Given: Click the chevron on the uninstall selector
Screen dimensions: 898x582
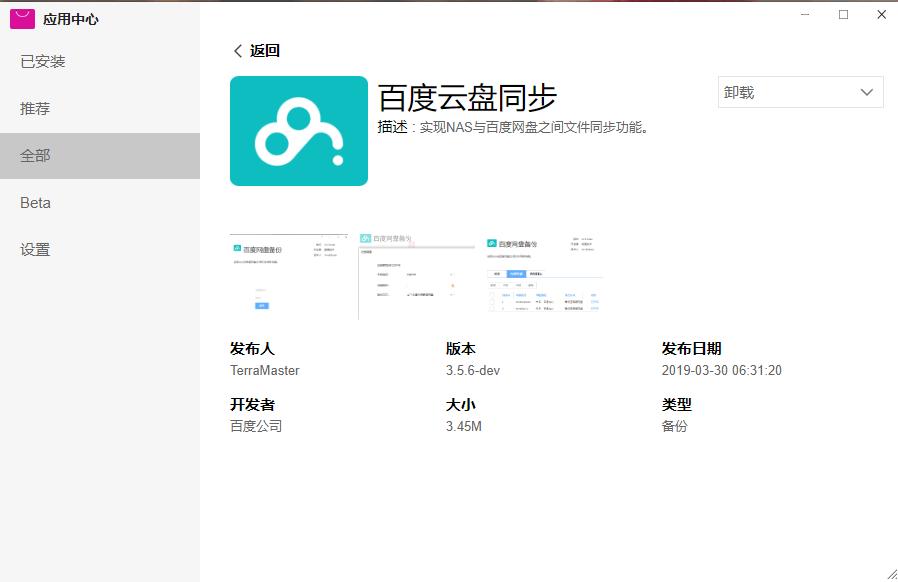Looking at the screenshot, I should (866, 92).
